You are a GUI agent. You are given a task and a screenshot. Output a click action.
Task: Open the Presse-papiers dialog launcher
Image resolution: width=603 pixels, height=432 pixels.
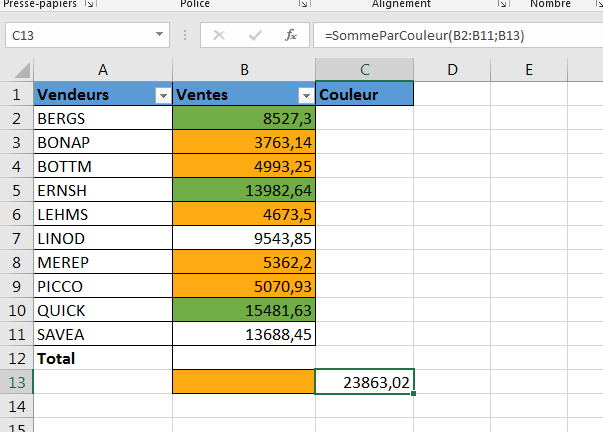pos(89,5)
